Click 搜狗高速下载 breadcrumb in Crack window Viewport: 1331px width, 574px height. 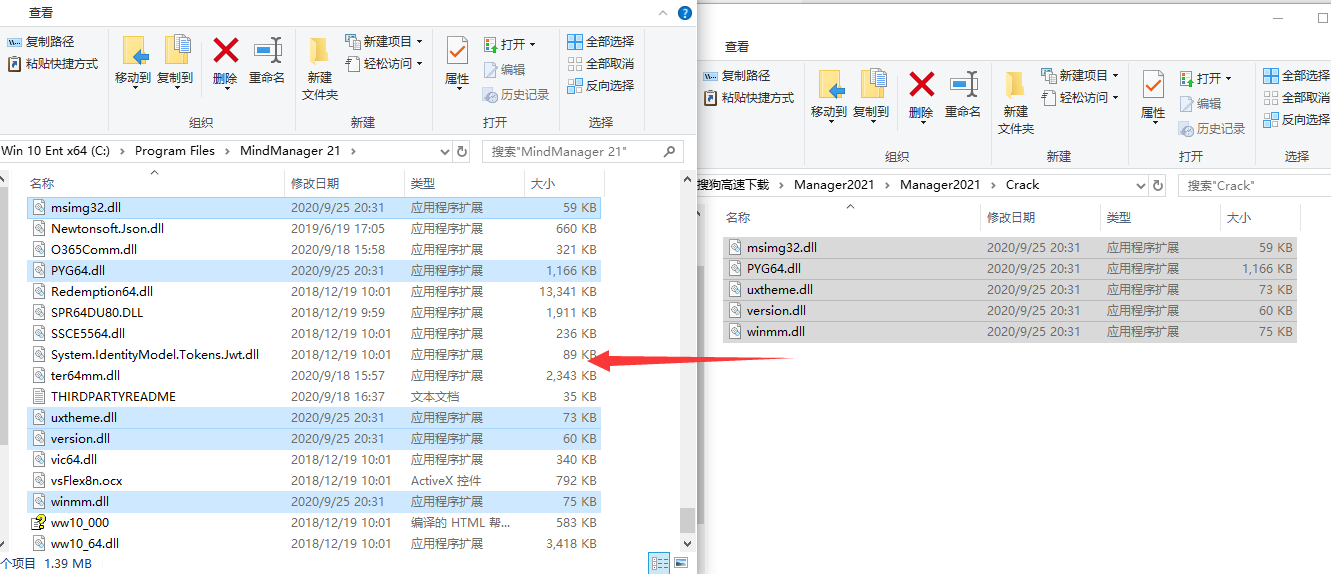coord(733,185)
